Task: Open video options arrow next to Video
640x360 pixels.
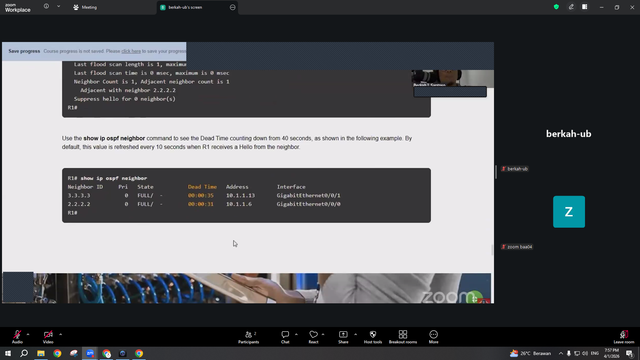Action: click(60, 334)
